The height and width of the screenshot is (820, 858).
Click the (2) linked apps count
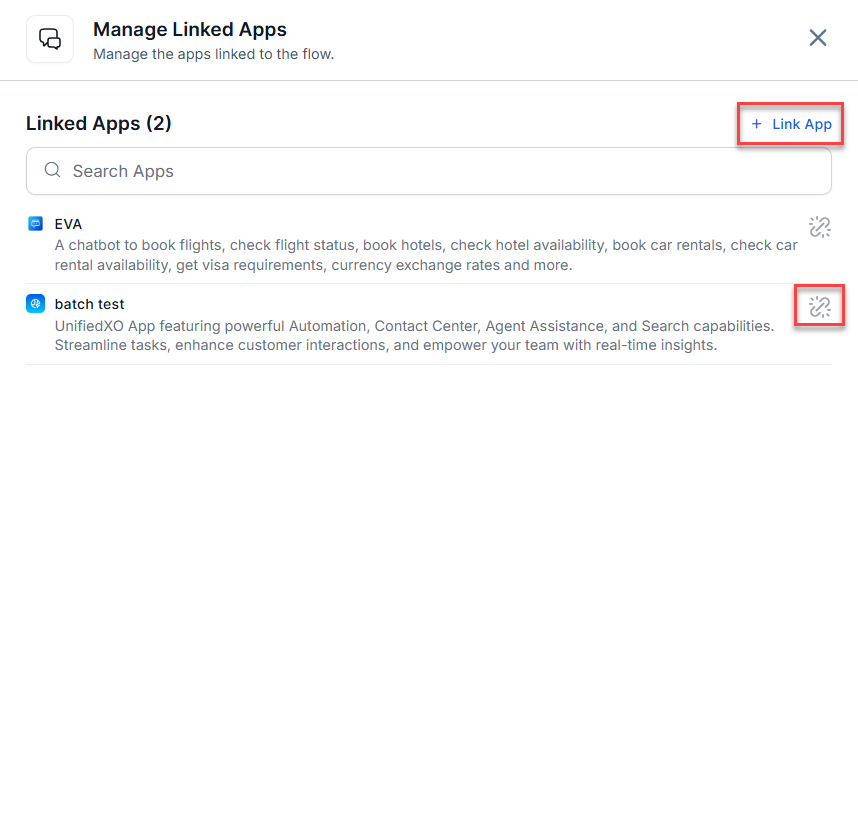[159, 123]
